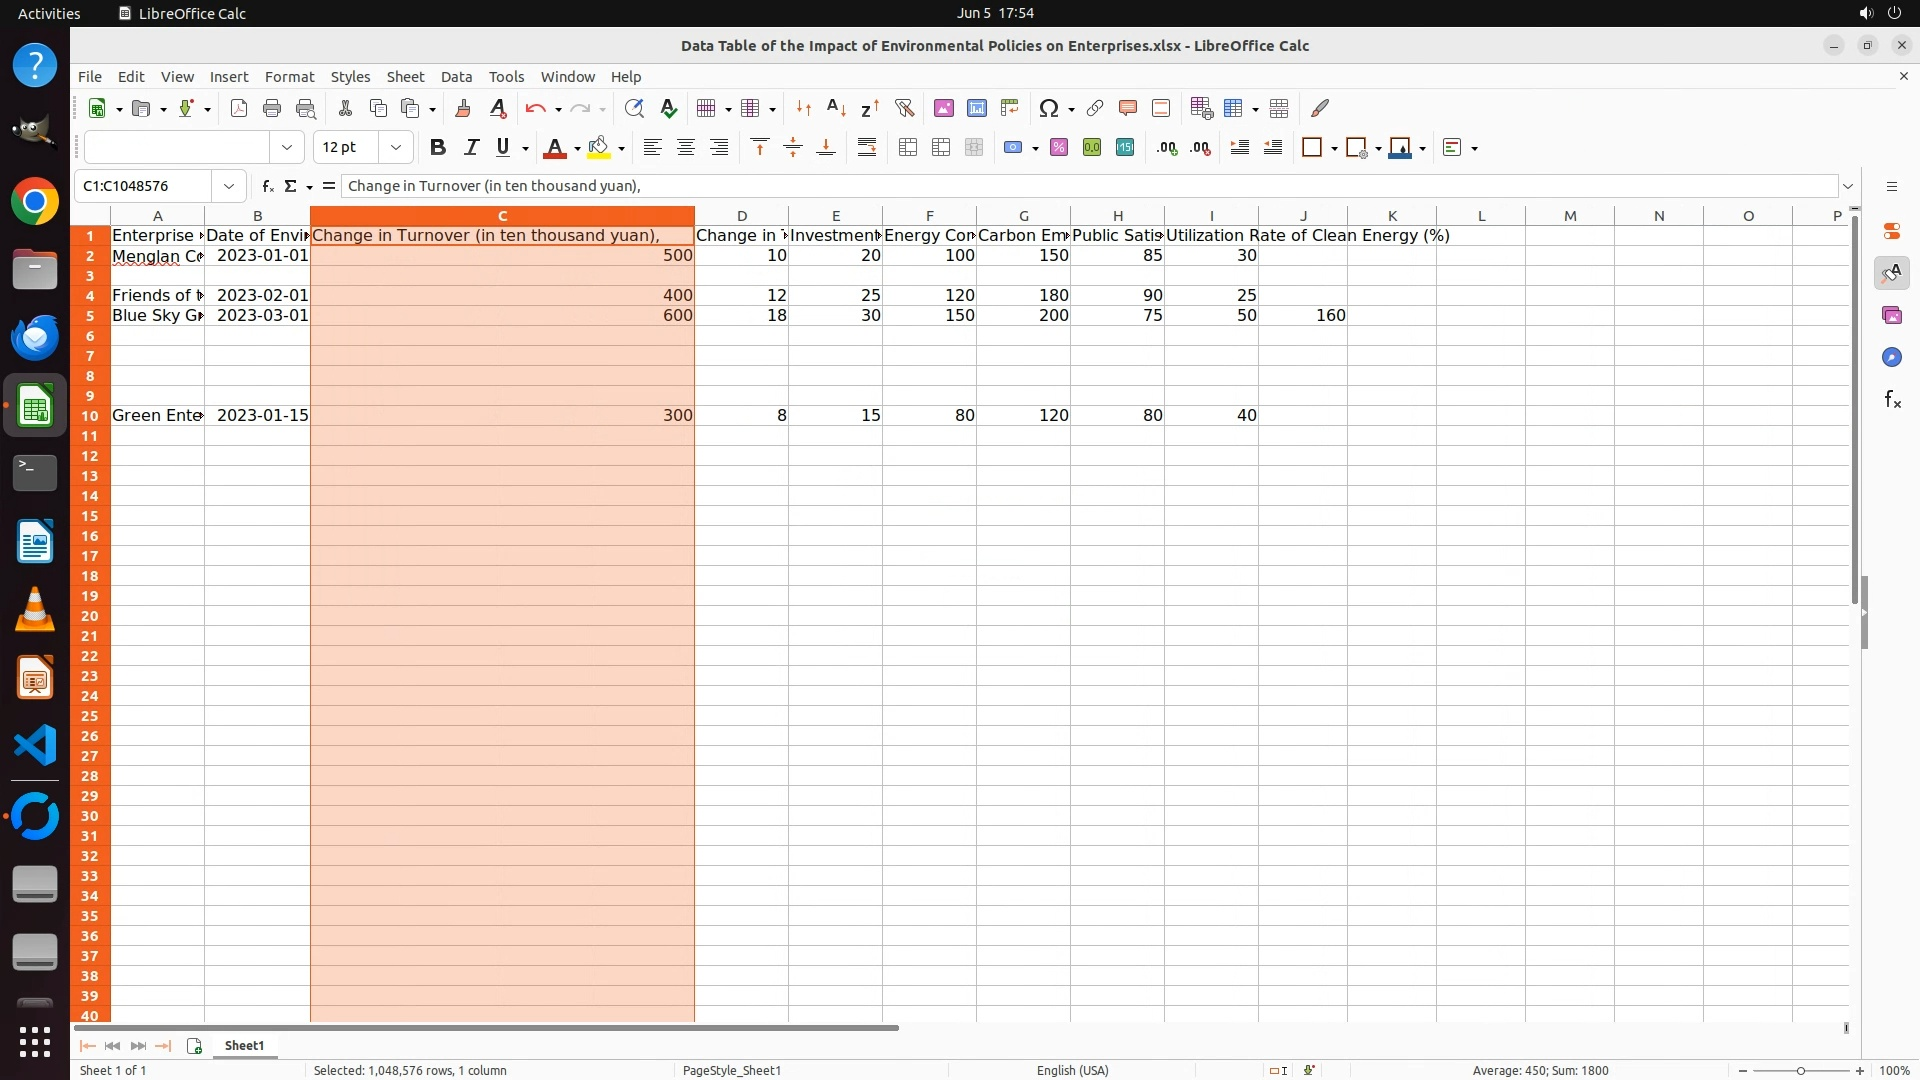Expand the font size dropdown
The image size is (1920, 1080).
pos(396,148)
